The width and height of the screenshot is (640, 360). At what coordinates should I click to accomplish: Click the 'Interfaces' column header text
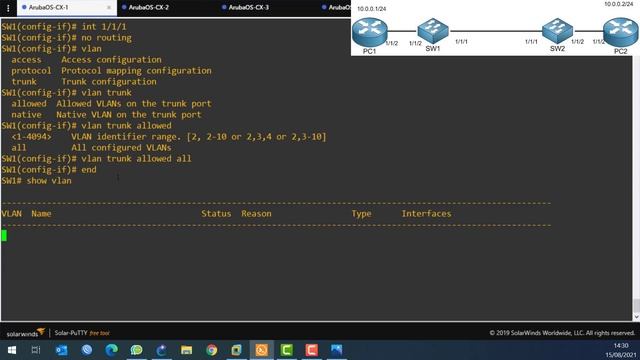(427, 213)
